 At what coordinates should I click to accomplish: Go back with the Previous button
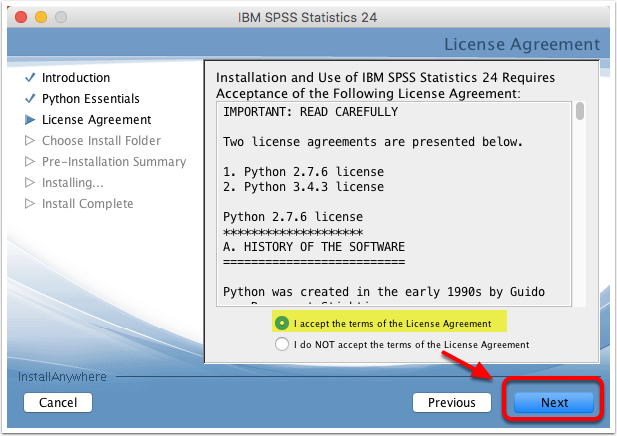(x=452, y=403)
